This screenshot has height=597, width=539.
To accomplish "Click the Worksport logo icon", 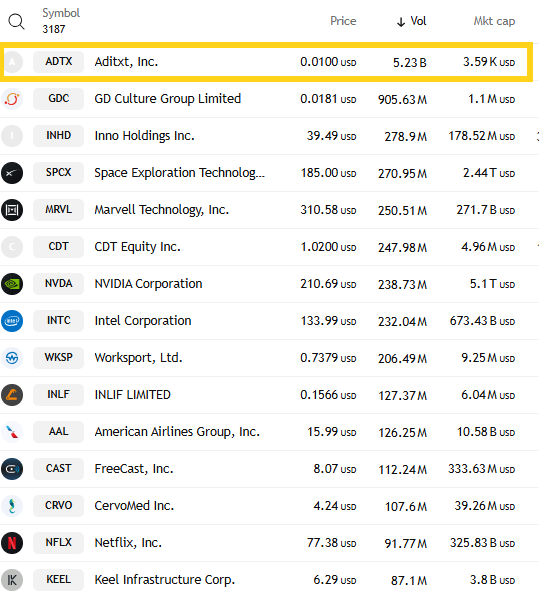I will pyautogui.click(x=12, y=358).
